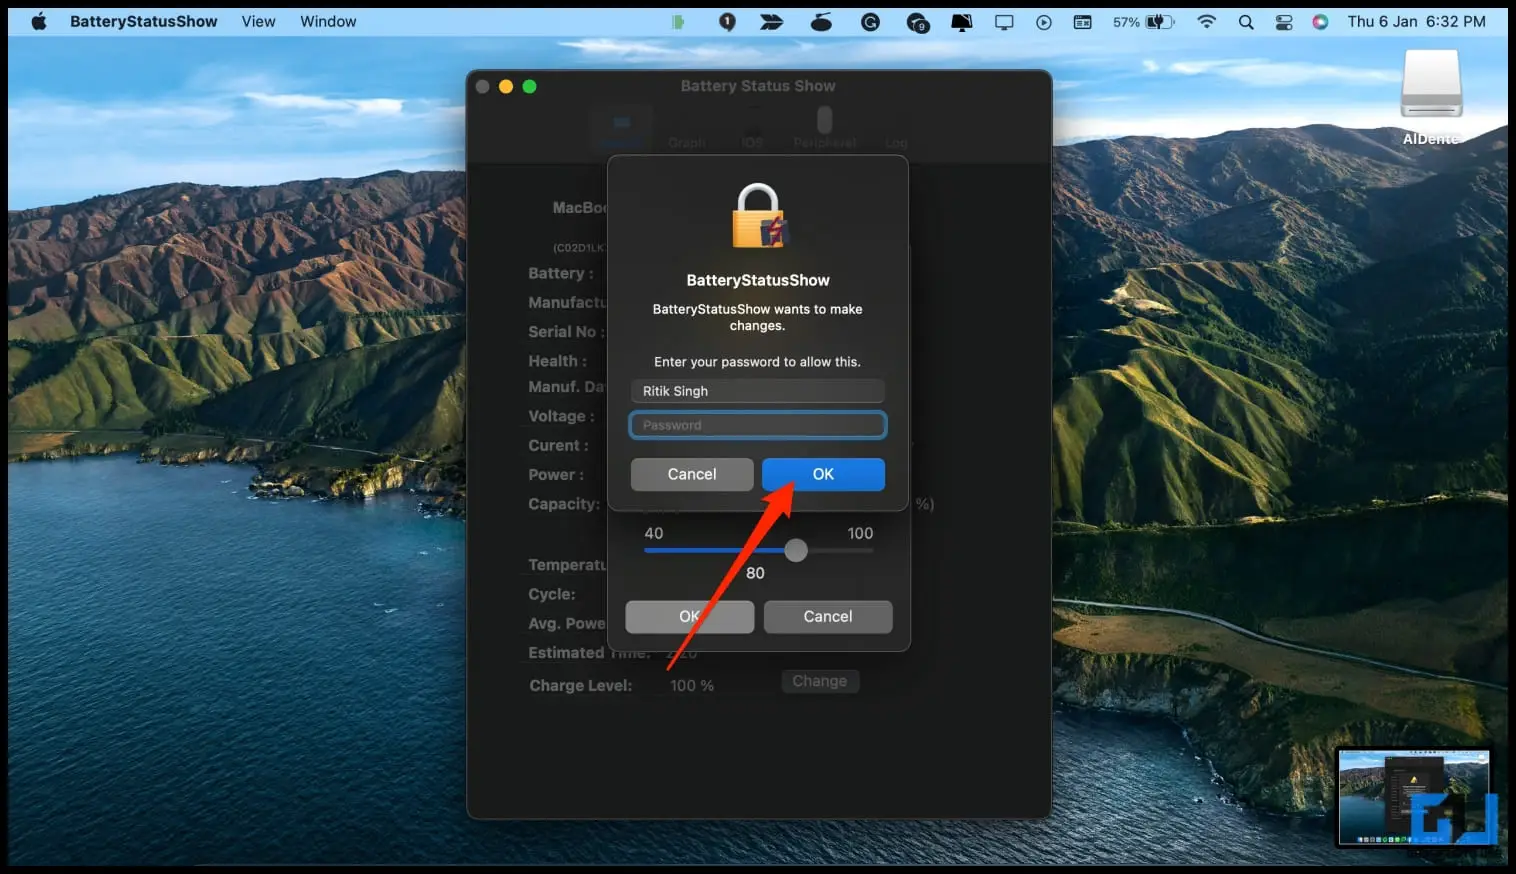Click the Grammarly menu bar icon

[870, 22]
